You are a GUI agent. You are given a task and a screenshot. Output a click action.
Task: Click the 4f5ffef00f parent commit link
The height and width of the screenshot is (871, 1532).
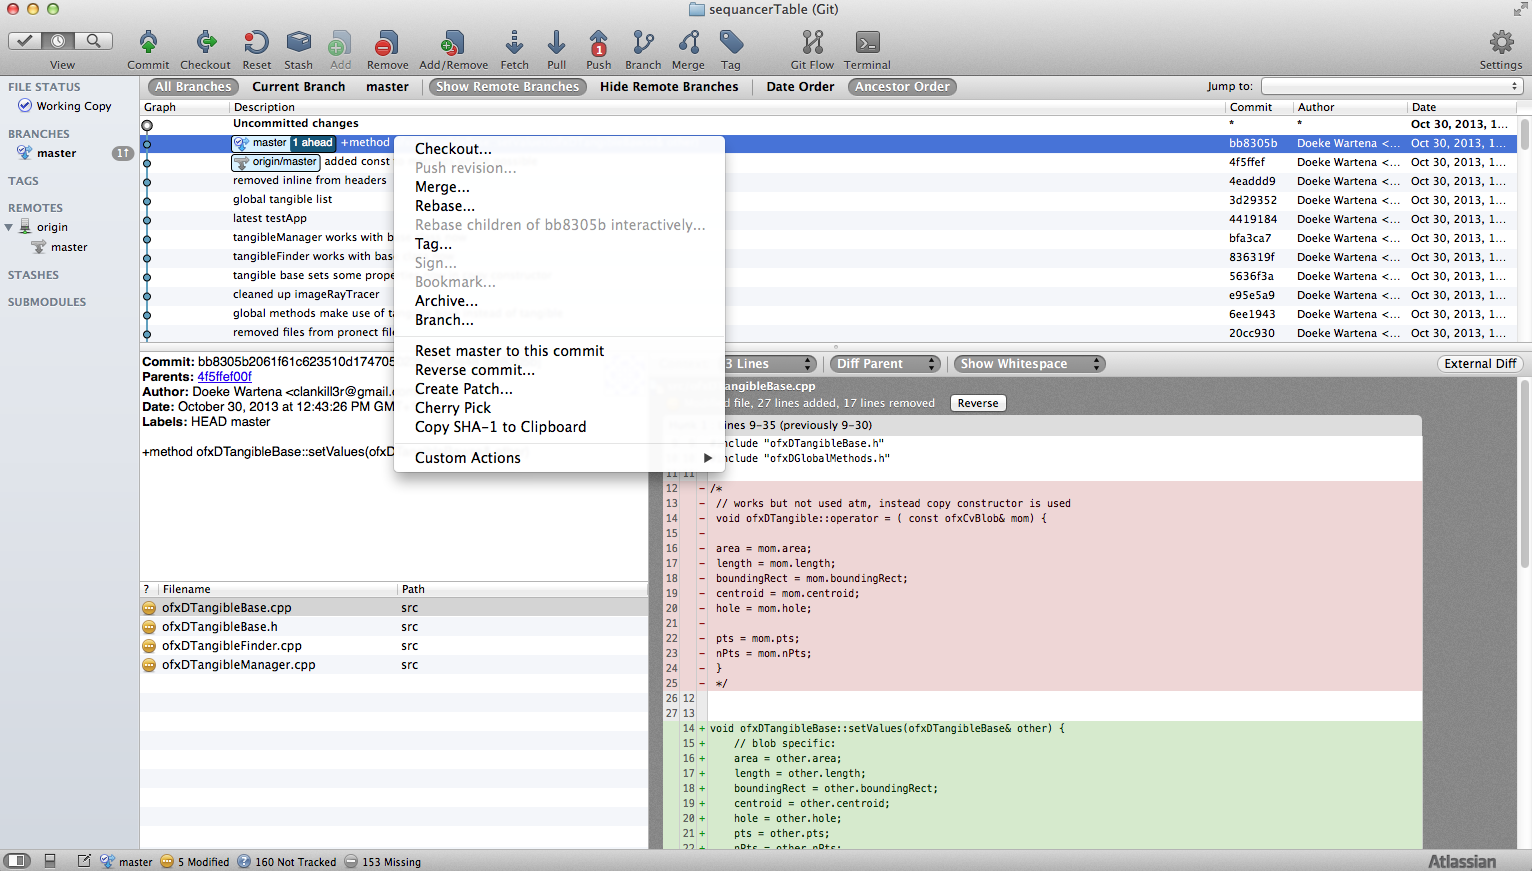[223, 376]
